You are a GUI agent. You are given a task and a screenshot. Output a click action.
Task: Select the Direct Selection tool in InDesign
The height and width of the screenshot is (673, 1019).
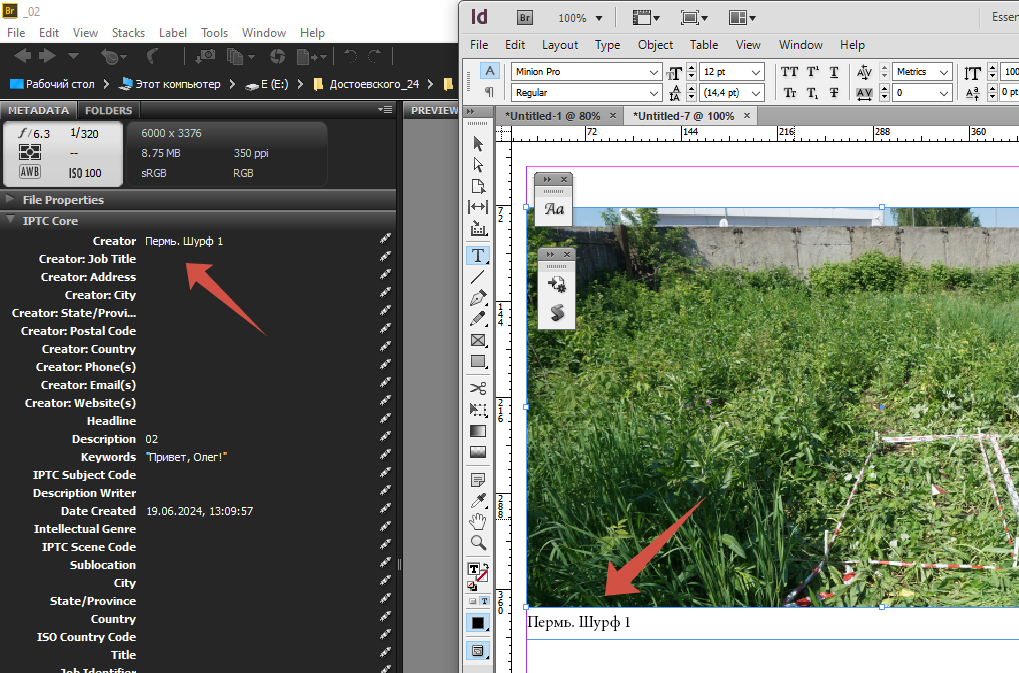478,165
